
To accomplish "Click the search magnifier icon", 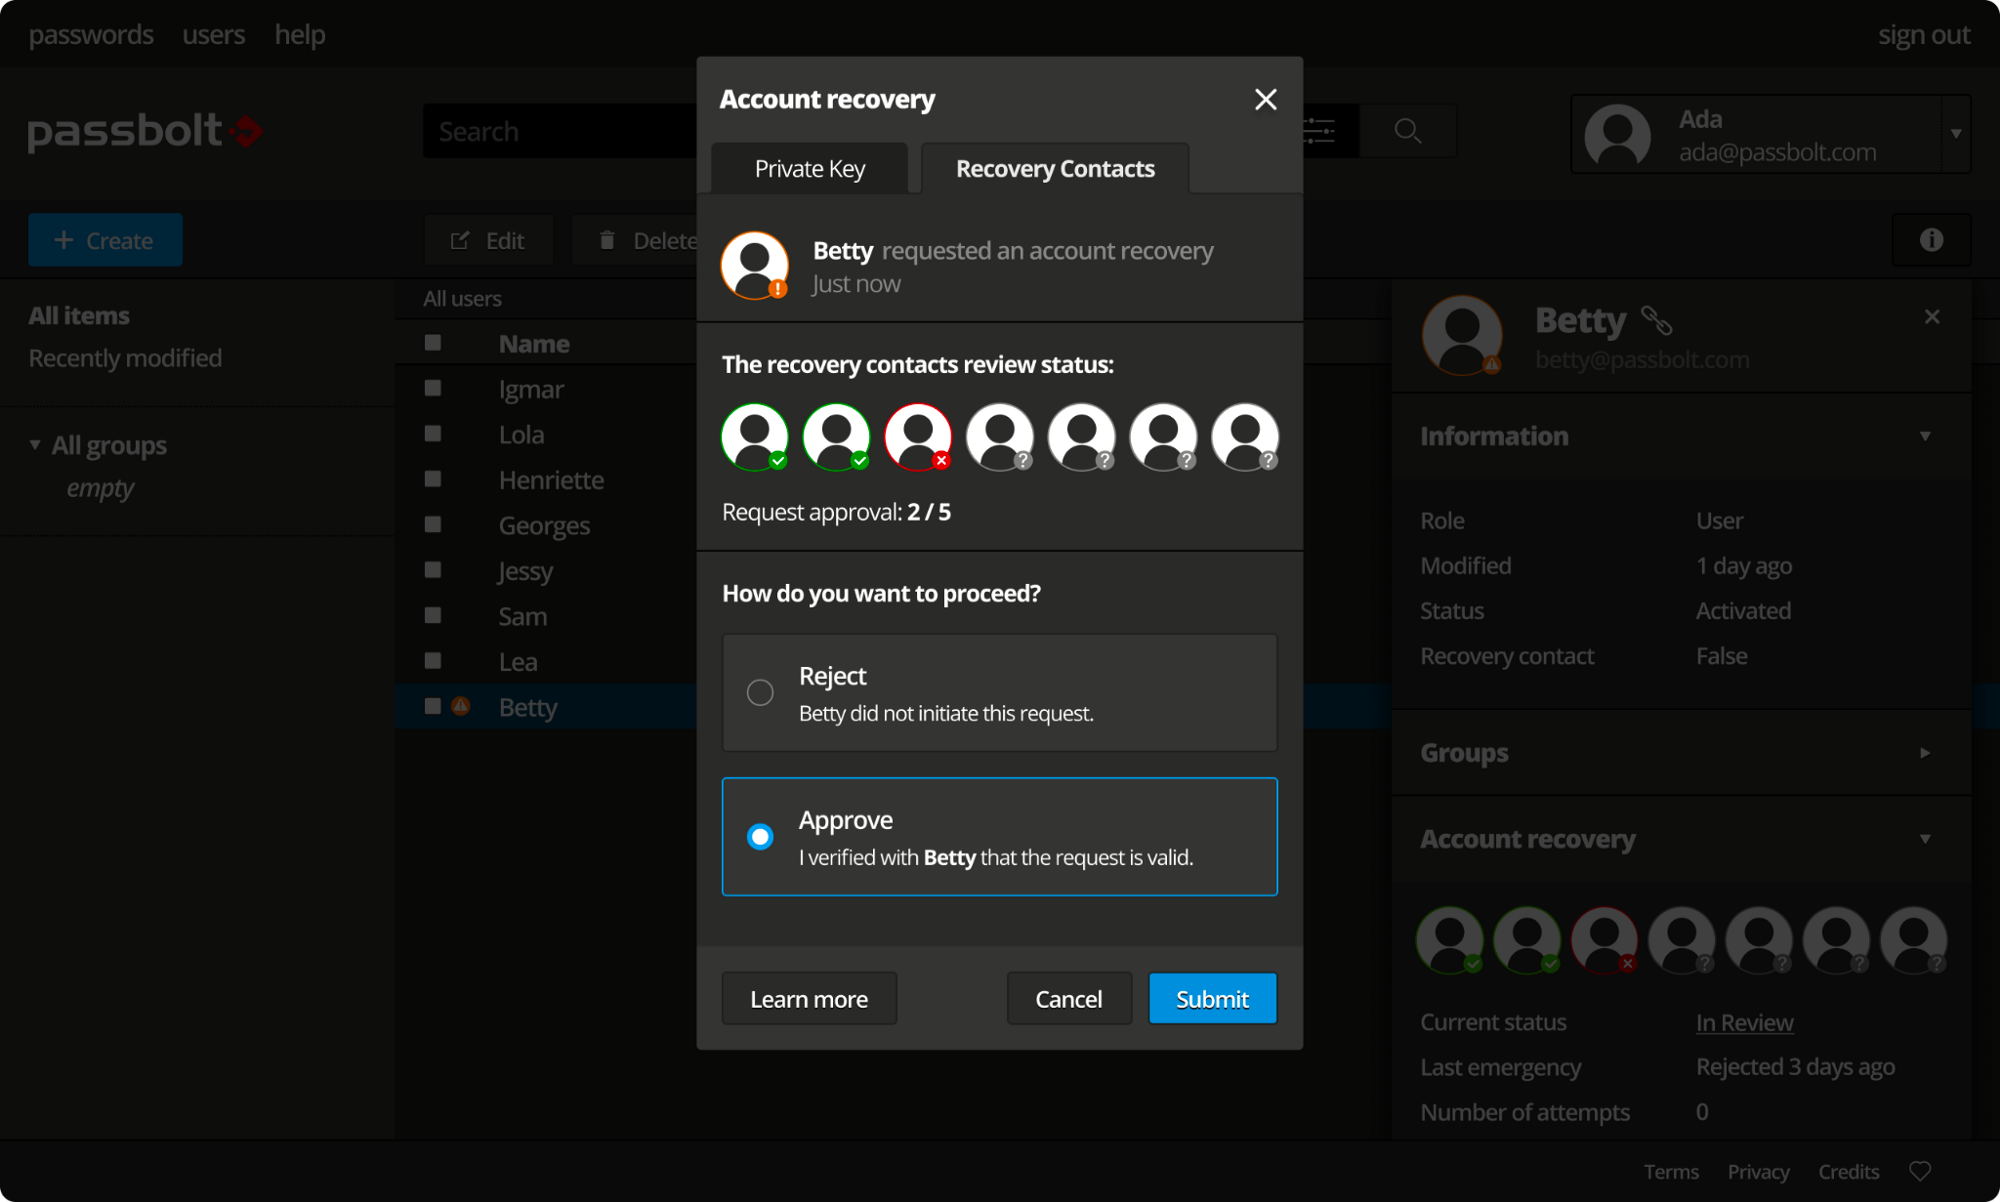I will pos(1407,131).
